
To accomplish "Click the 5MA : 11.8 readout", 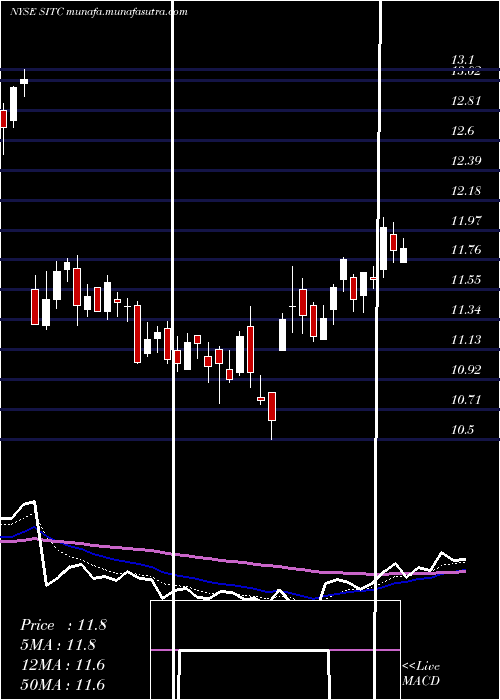I will [58, 645].
